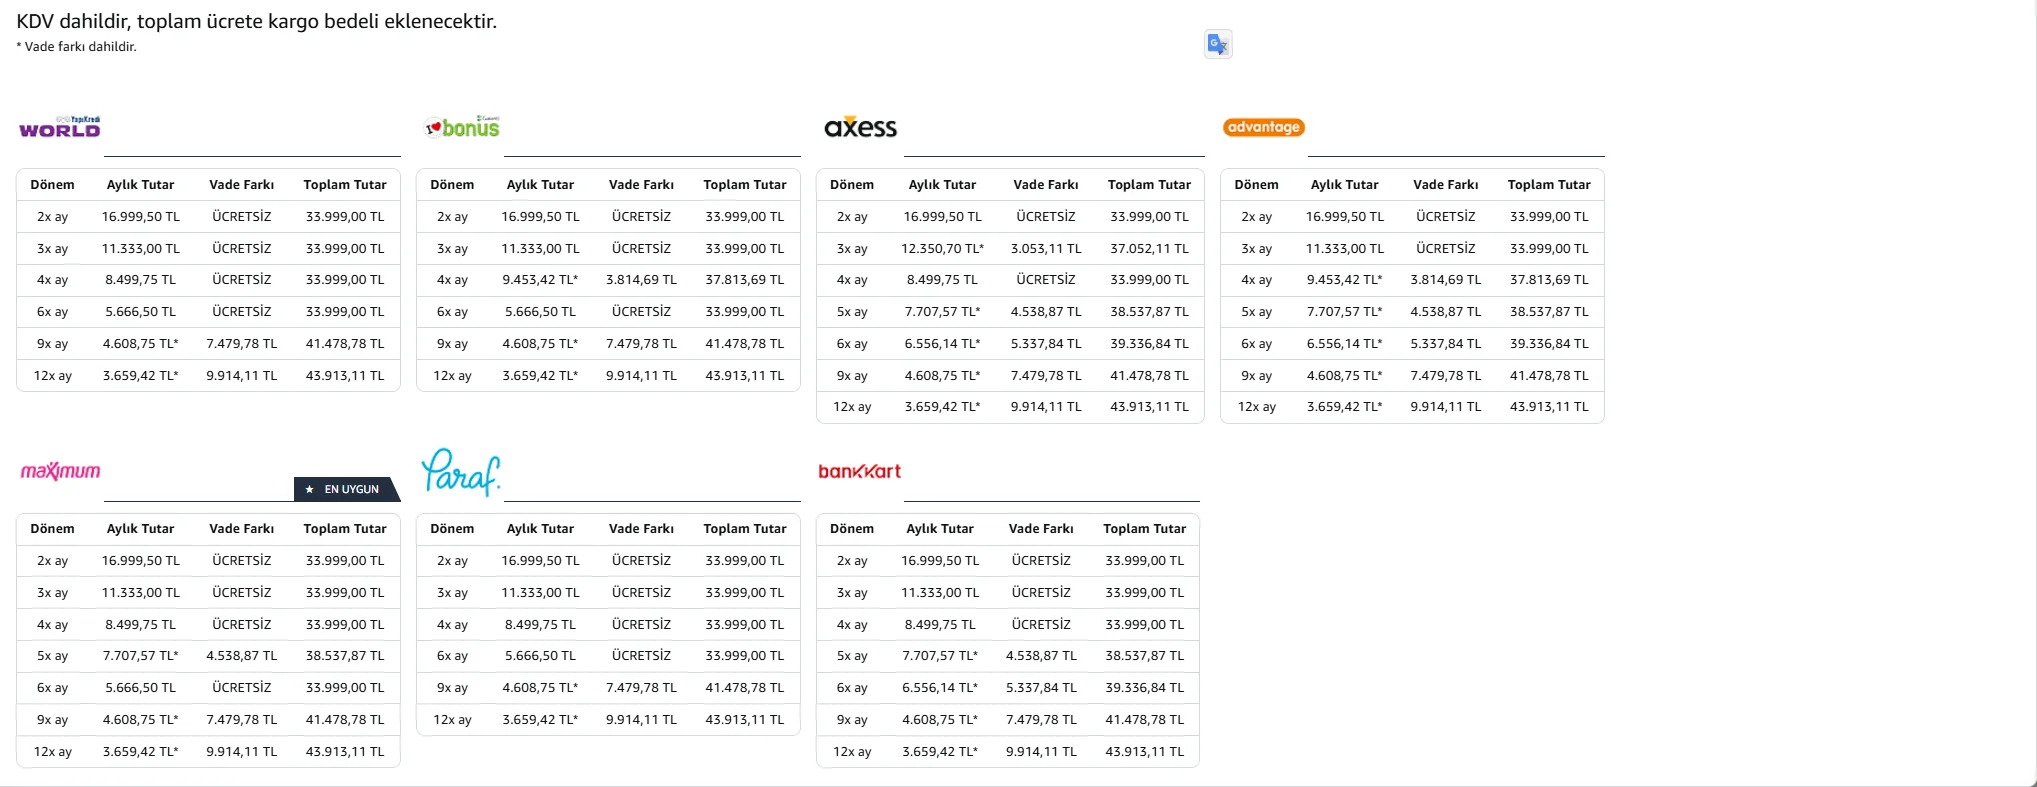Click the Vade Farkı header in Bonus table

tap(641, 184)
